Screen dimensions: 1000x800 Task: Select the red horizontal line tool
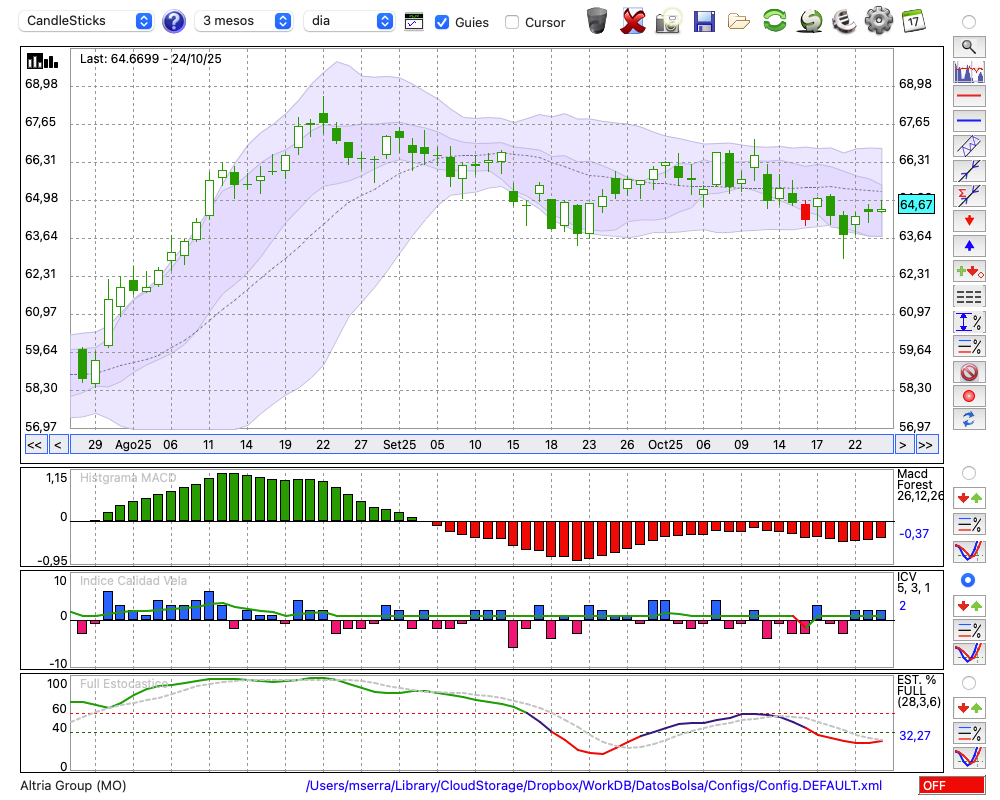968,97
